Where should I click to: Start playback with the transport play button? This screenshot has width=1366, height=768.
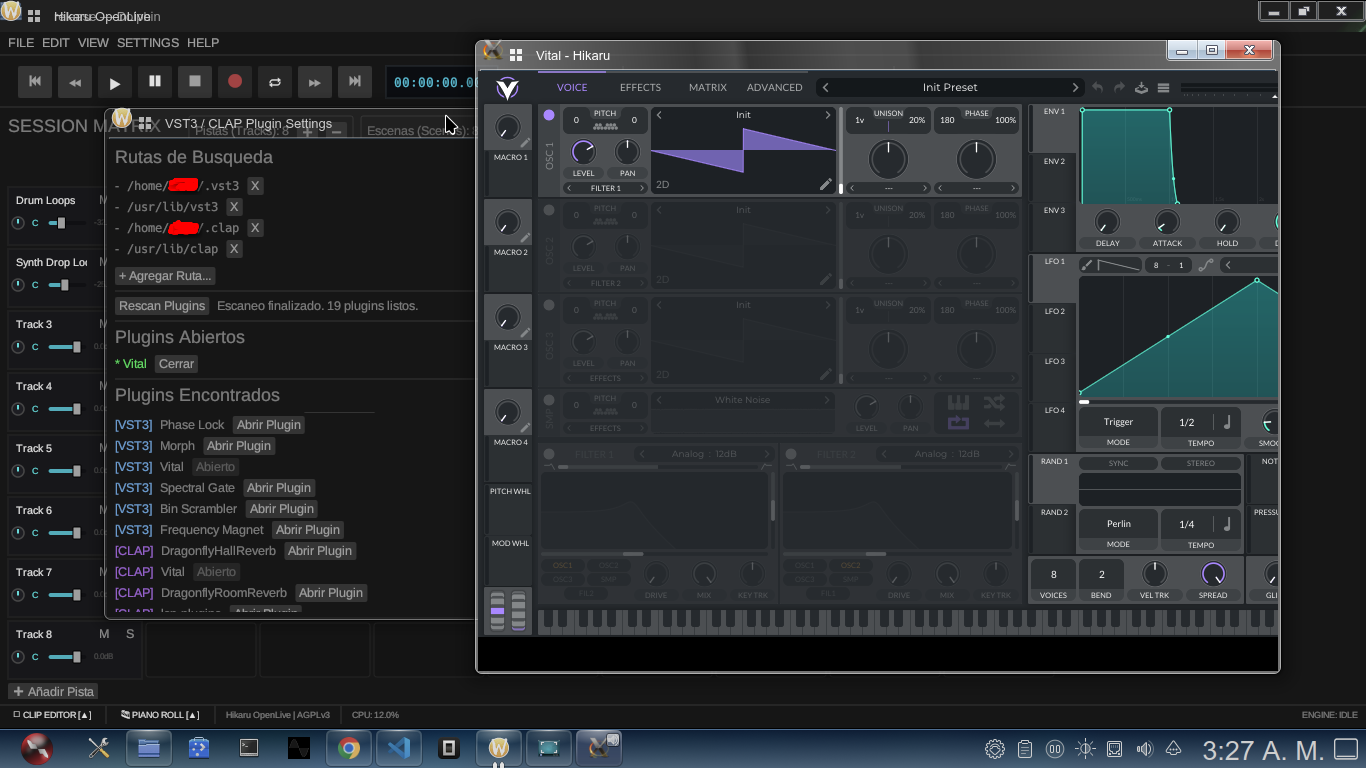[x=115, y=82]
